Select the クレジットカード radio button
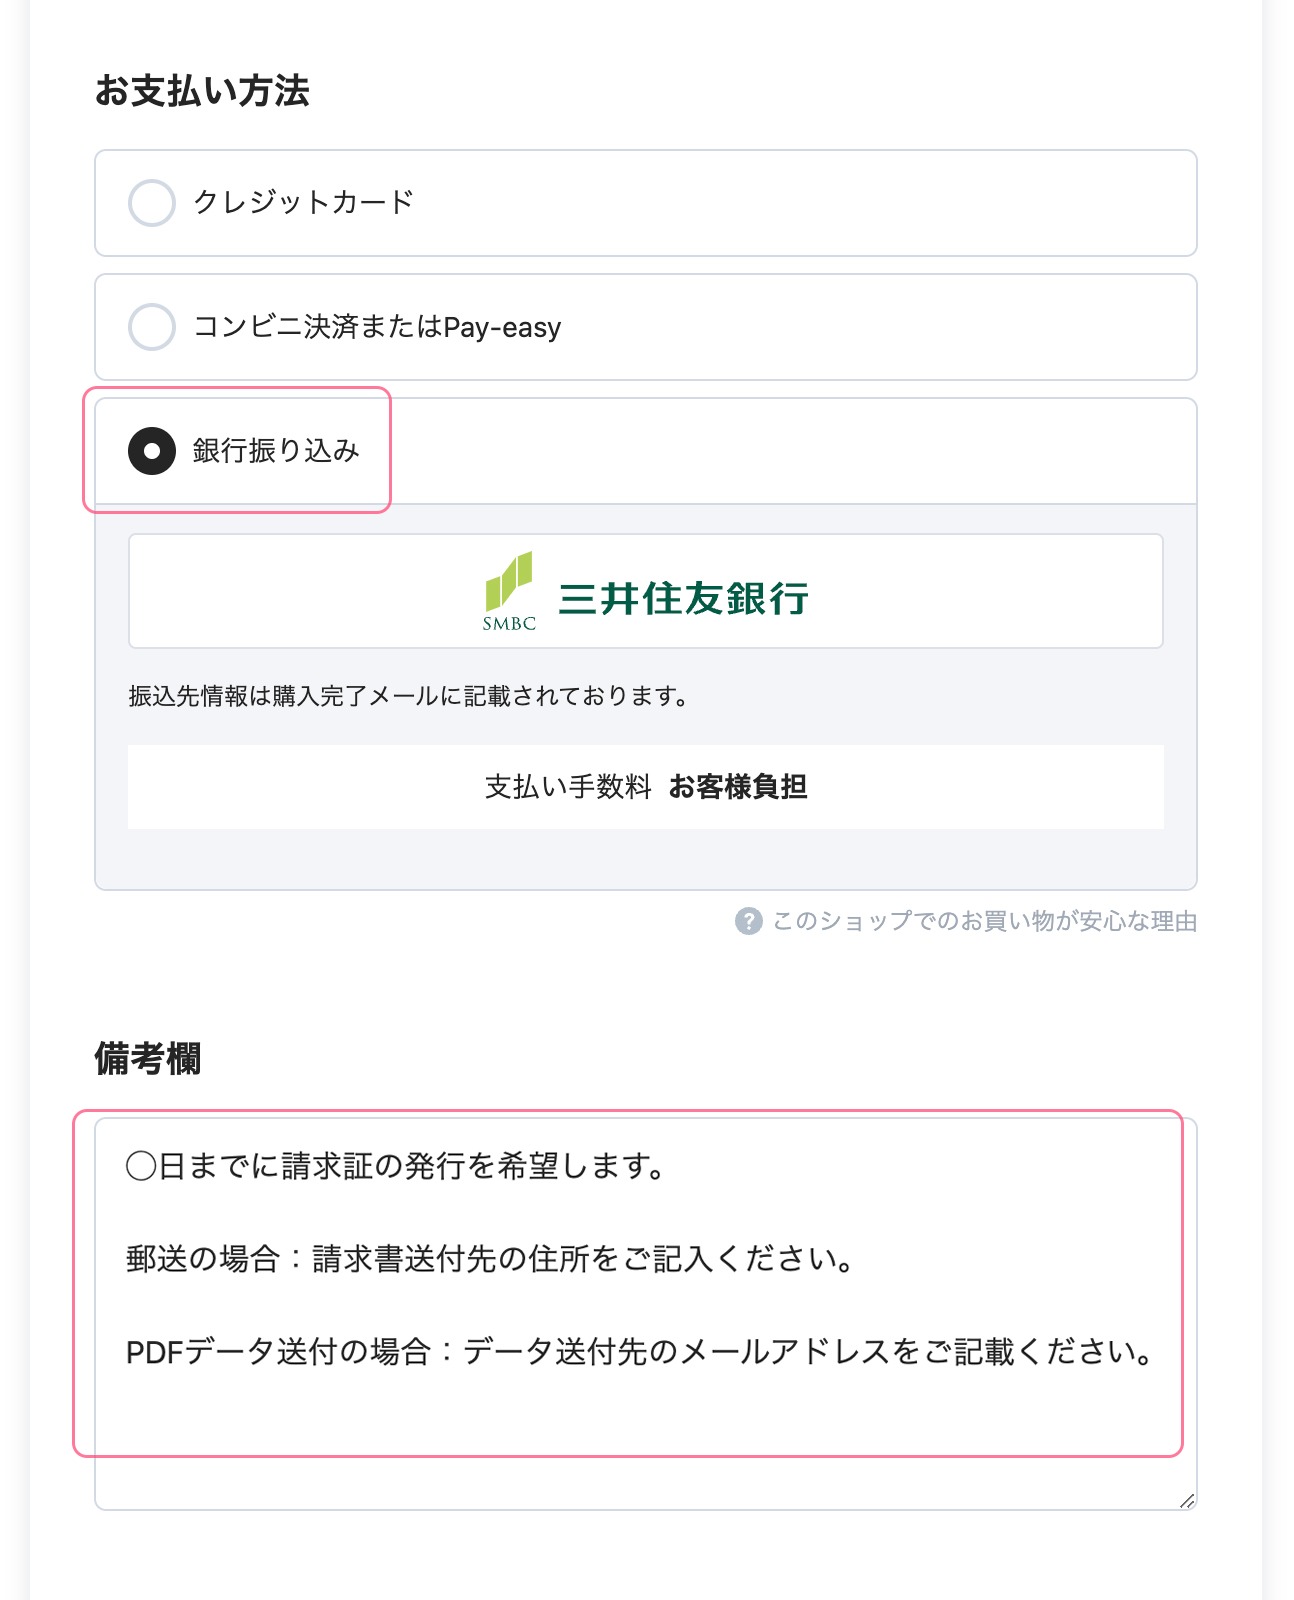The image size is (1294, 1600). click(152, 203)
